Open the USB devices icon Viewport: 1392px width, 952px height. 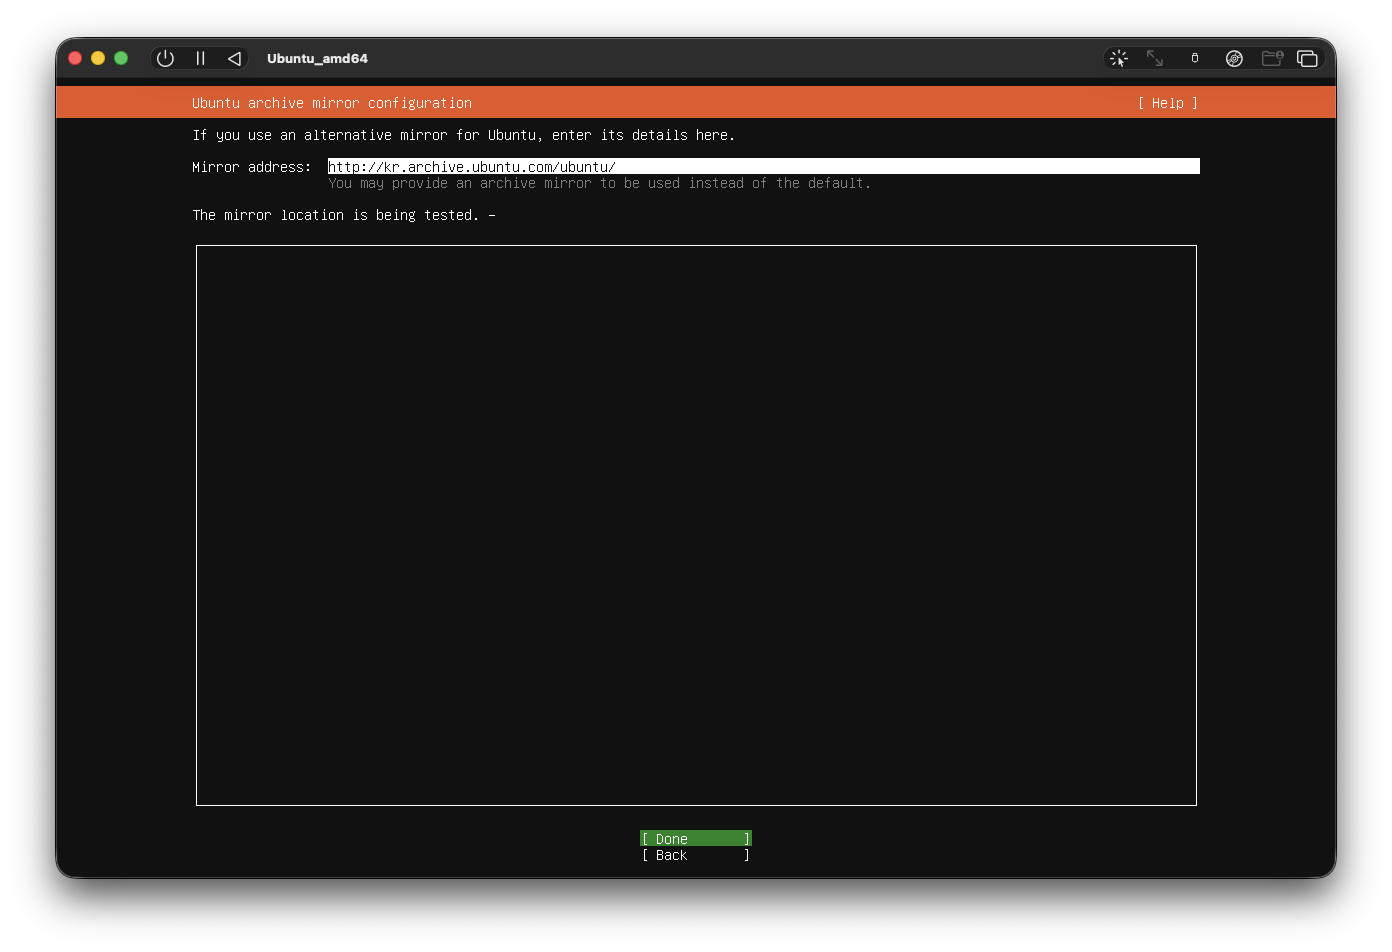click(x=1194, y=58)
